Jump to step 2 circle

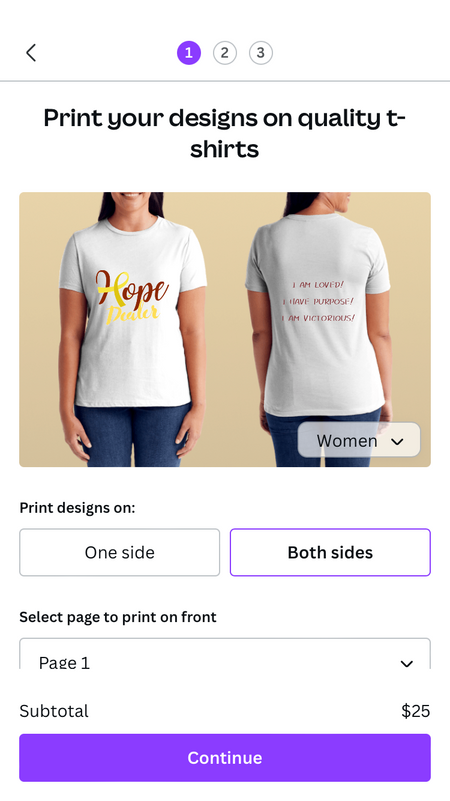click(225, 53)
